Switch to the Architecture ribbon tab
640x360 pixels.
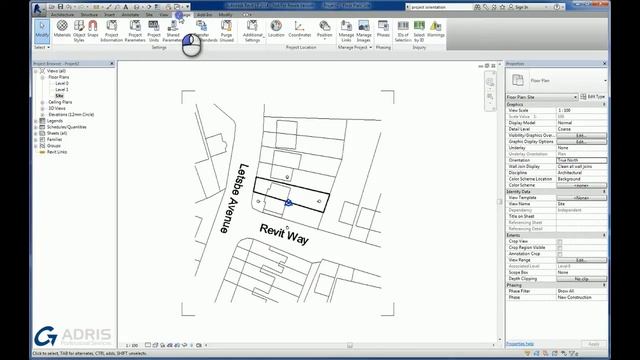[x=62, y=15]
